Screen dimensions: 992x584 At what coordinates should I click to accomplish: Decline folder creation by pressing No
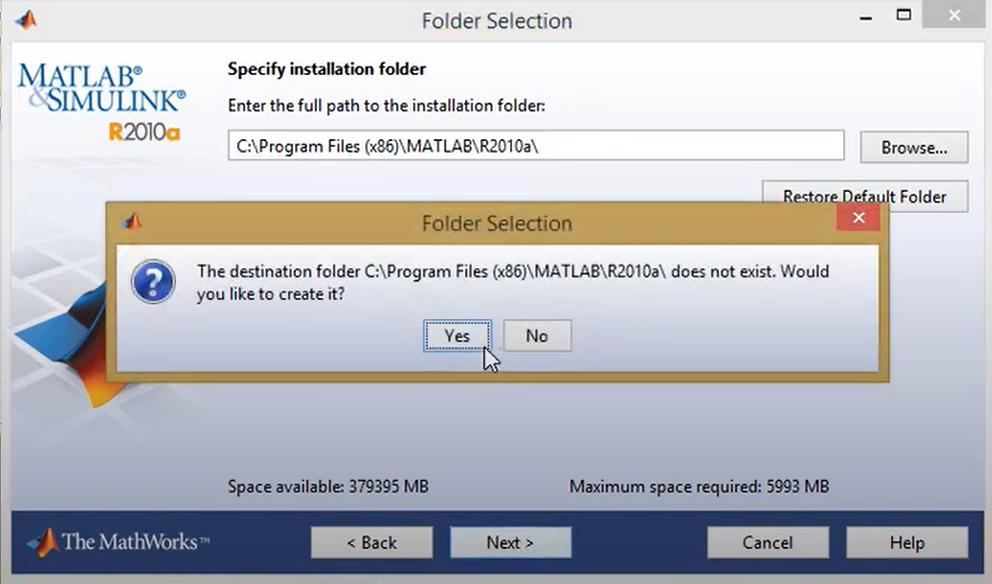[x=537, y=336]
